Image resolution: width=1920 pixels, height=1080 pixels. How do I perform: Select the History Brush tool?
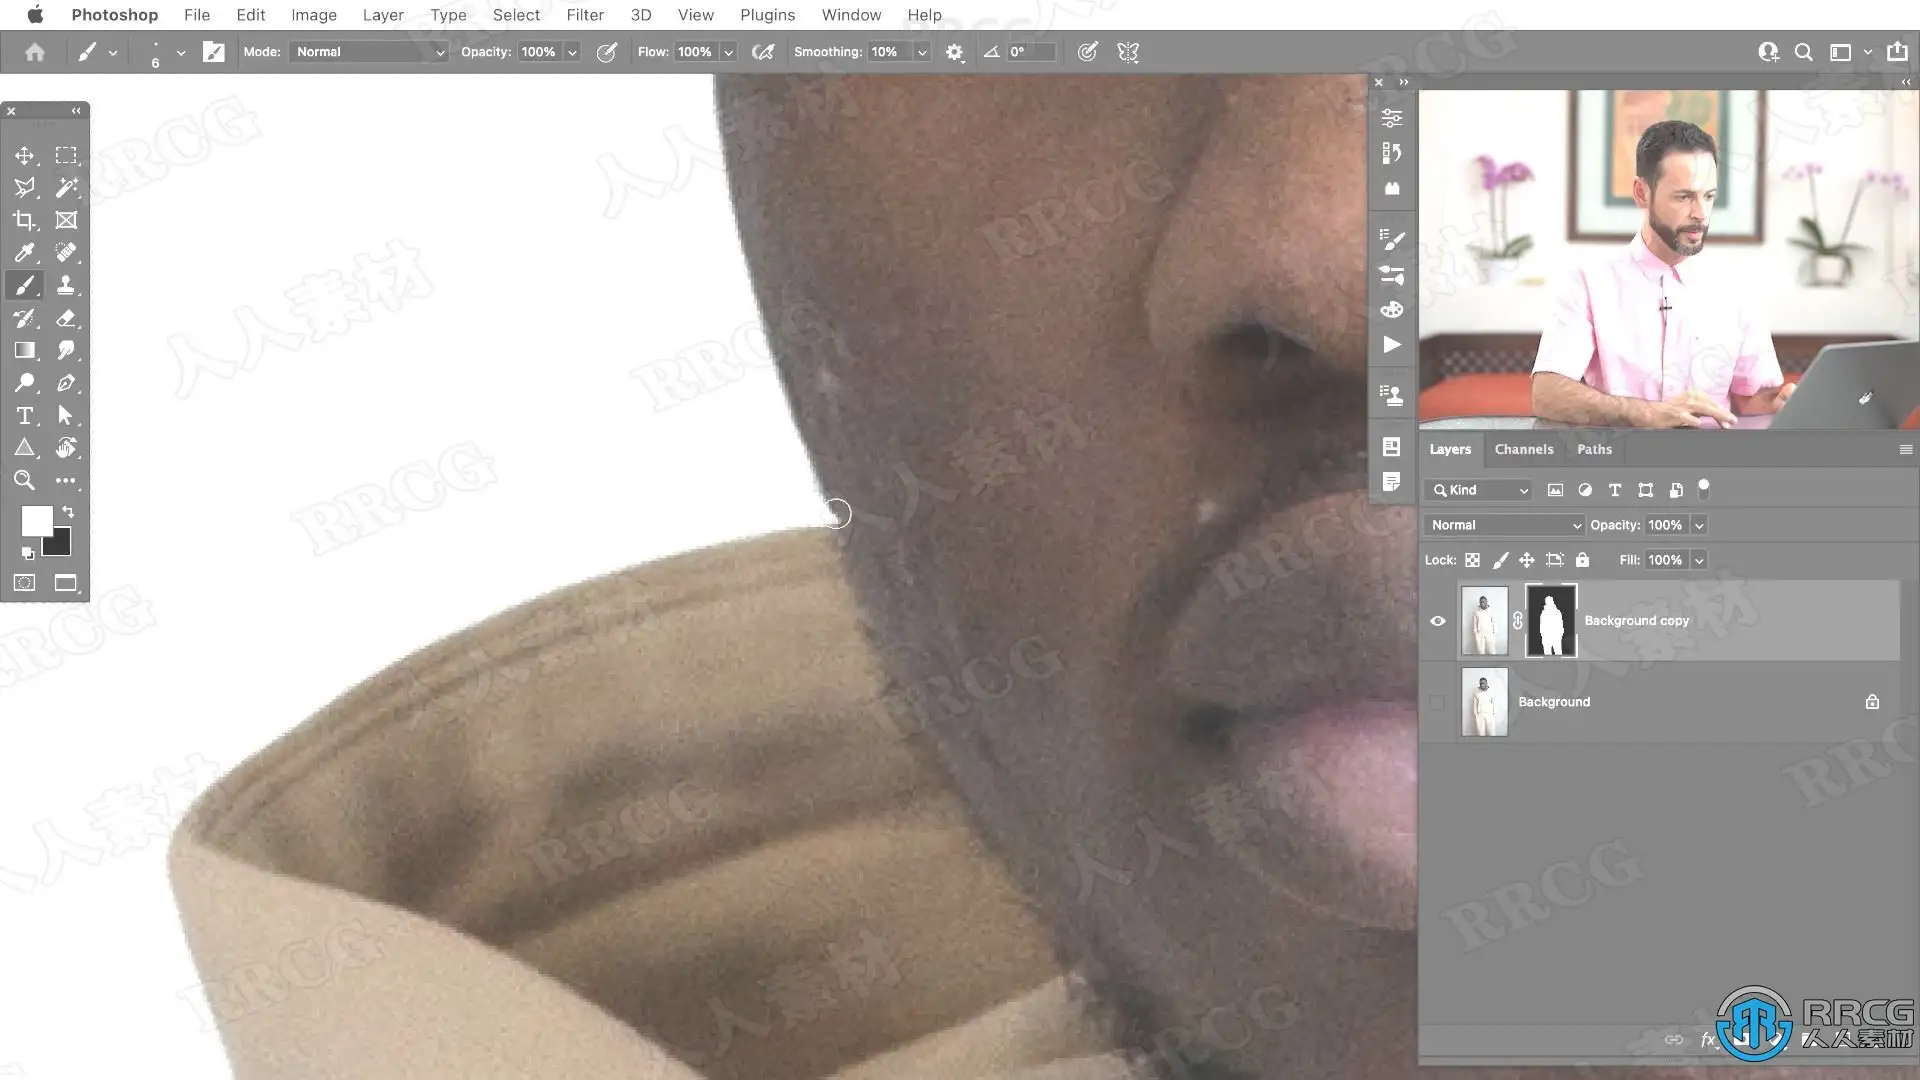point(25,318)
